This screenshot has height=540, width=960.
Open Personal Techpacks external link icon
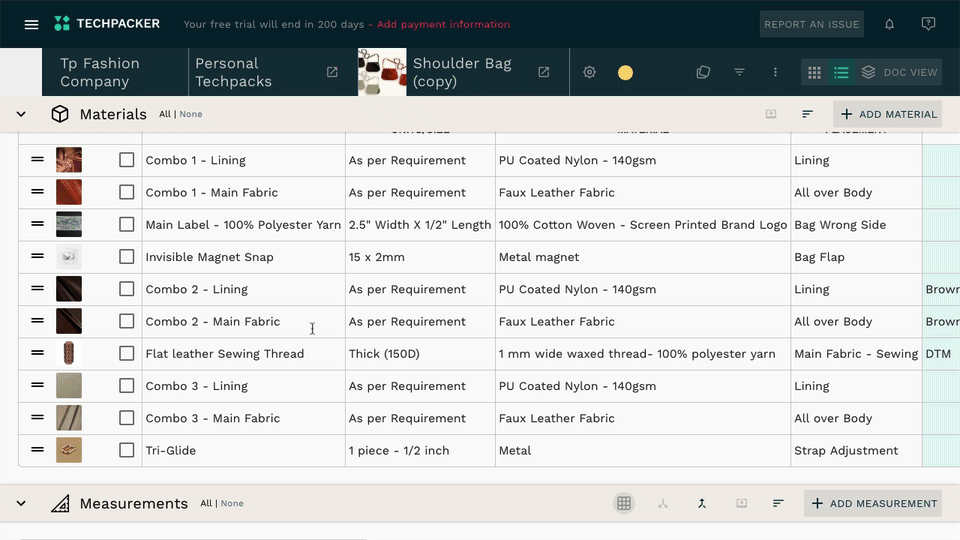(x=332, y=72)
